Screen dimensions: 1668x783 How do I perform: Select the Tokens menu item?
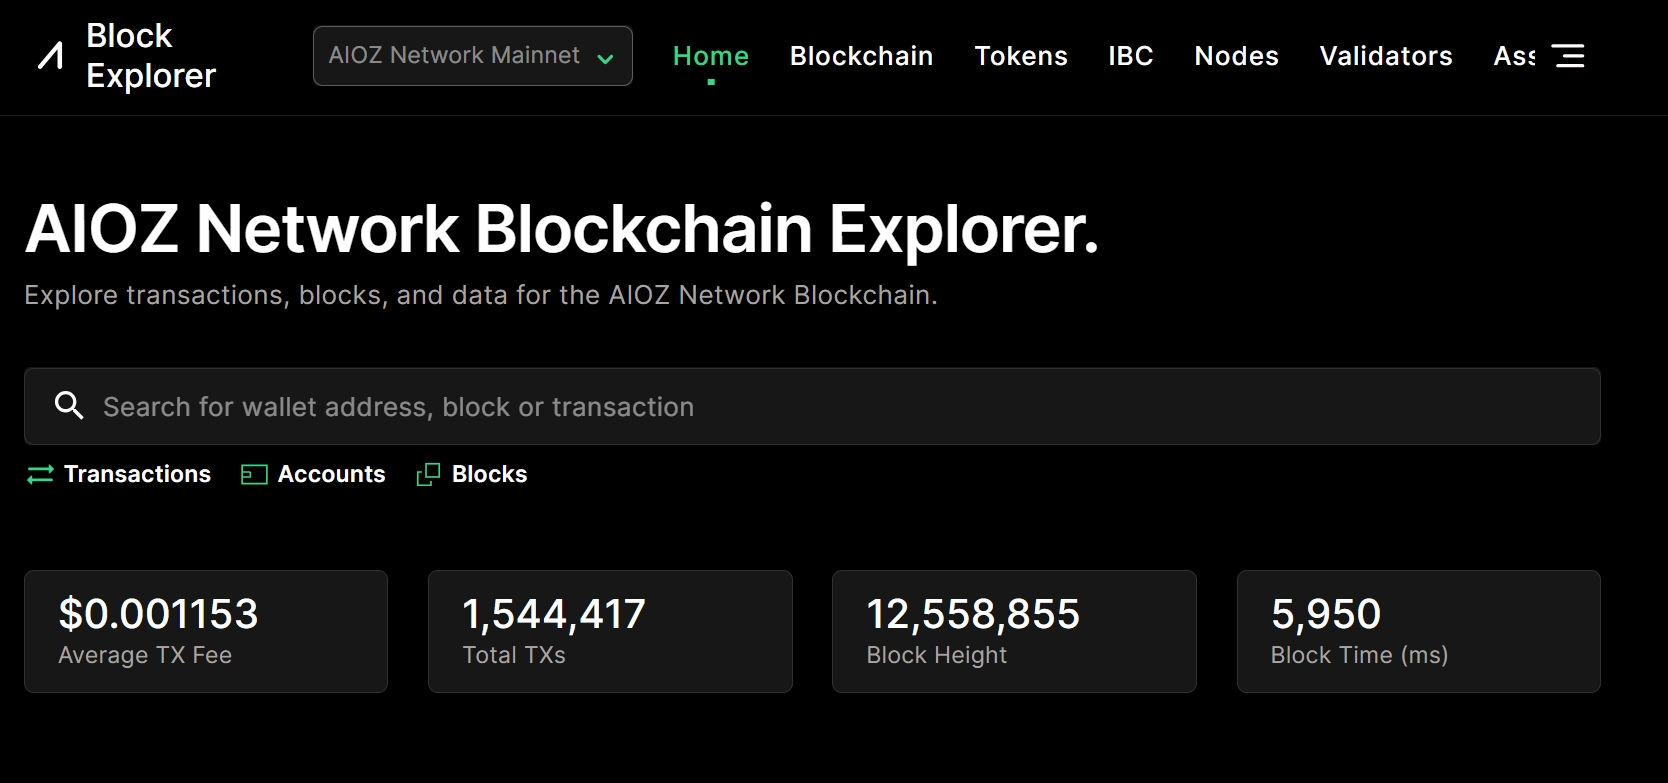(x=1021, y=56)
